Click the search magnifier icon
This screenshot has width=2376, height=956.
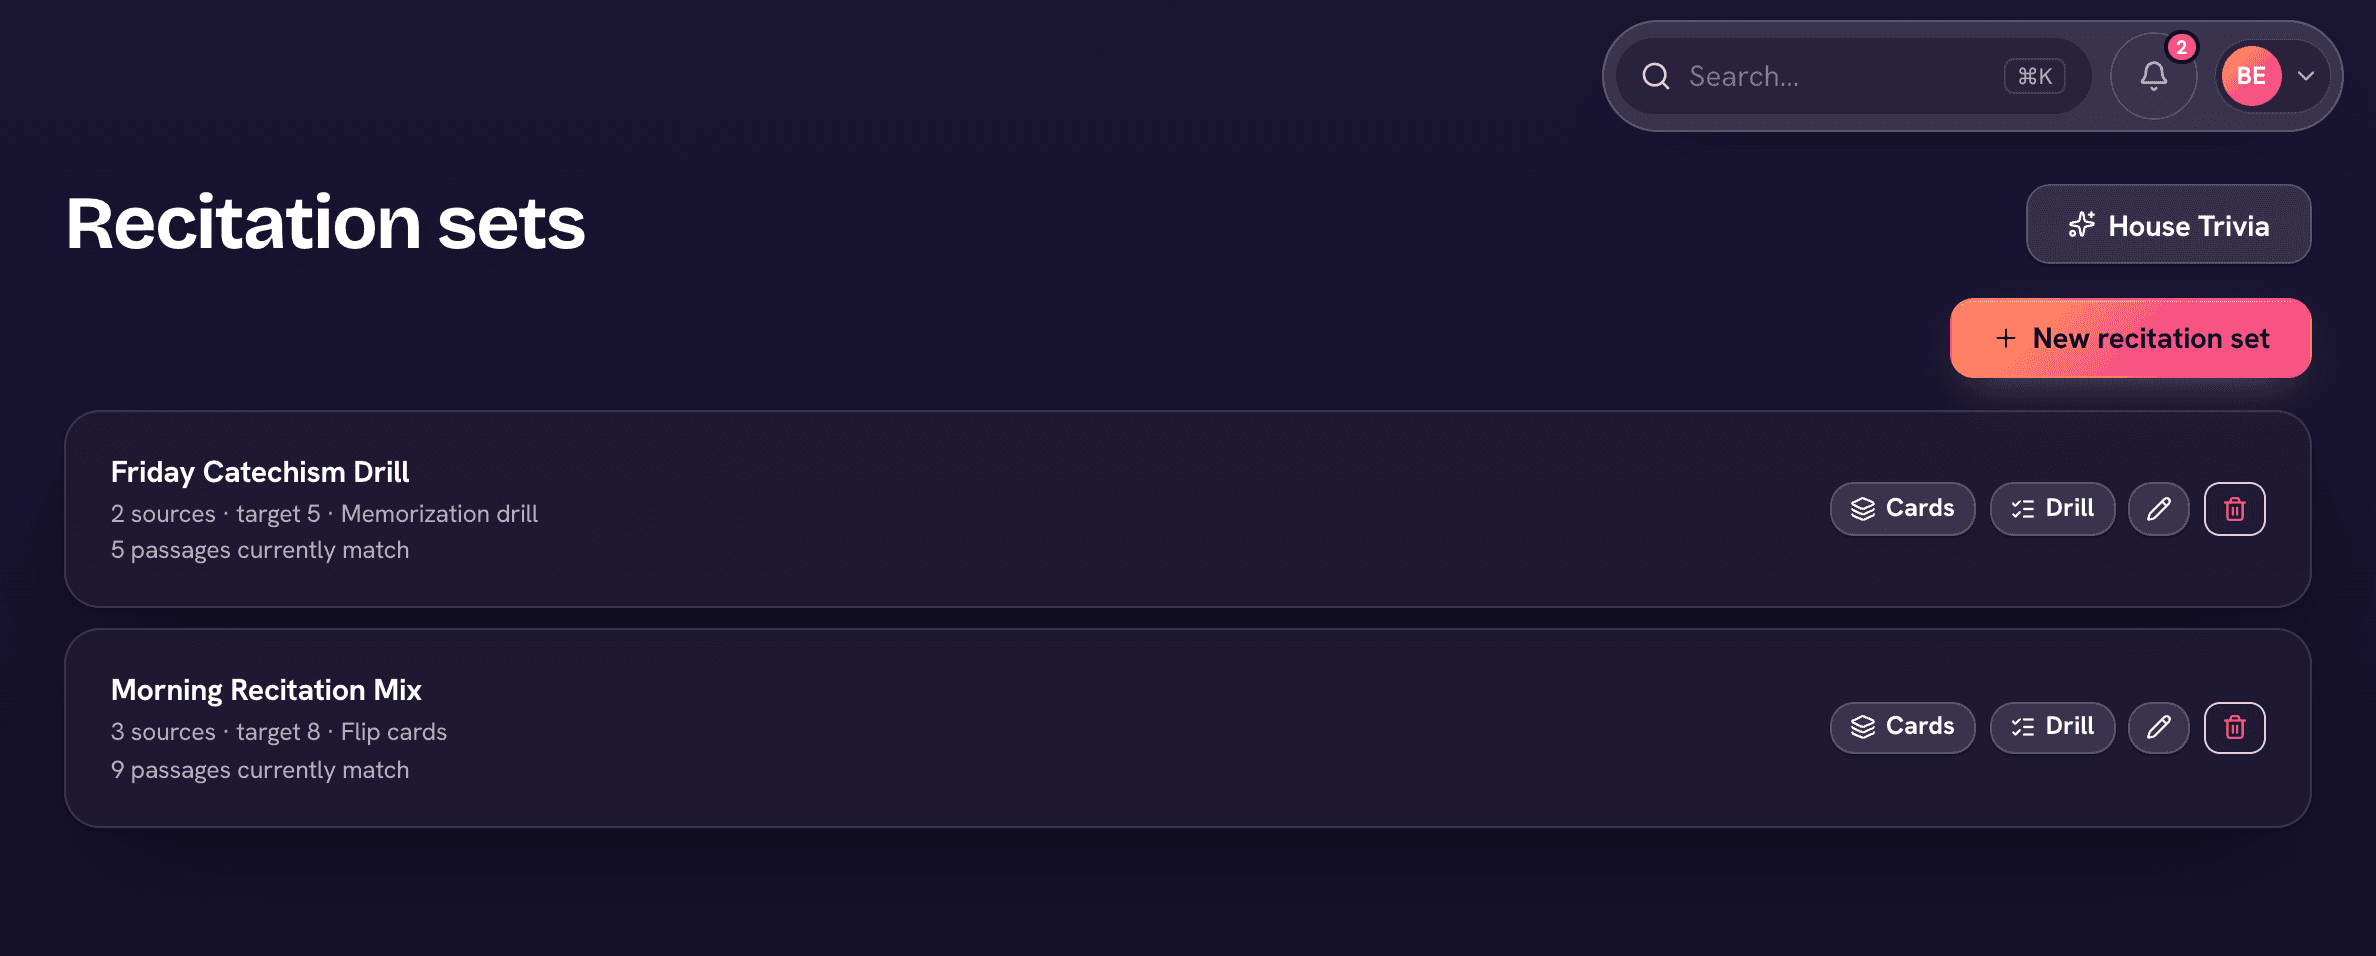tap(1656, 76)
